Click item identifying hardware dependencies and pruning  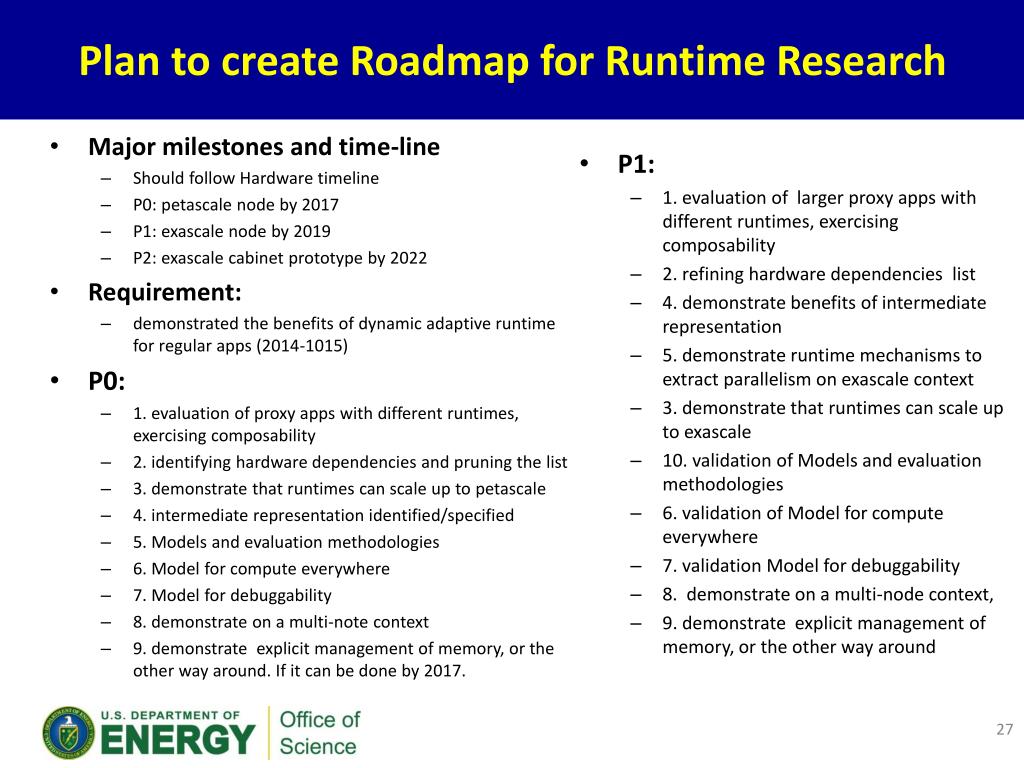[350, 462]
